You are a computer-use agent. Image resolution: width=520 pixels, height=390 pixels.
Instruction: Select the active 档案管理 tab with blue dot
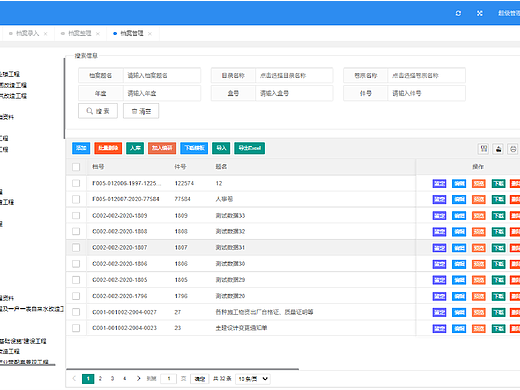click(x=132, y=33)
